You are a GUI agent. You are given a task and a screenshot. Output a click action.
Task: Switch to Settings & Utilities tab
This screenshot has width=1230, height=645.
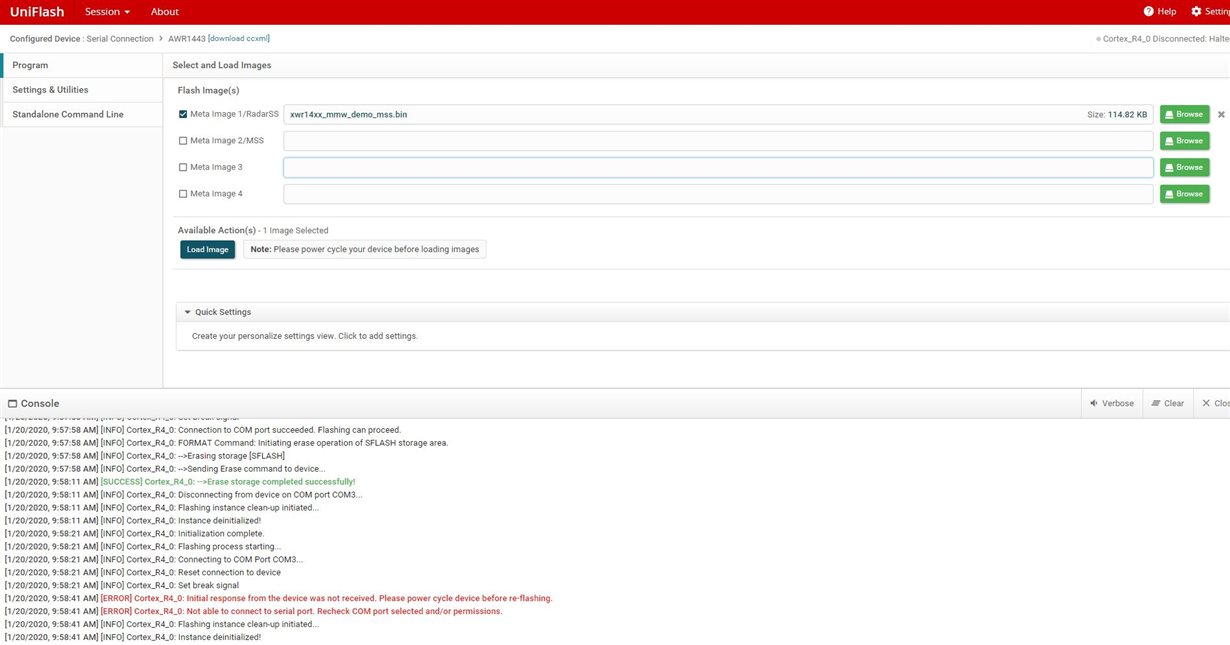pos(81,90)
